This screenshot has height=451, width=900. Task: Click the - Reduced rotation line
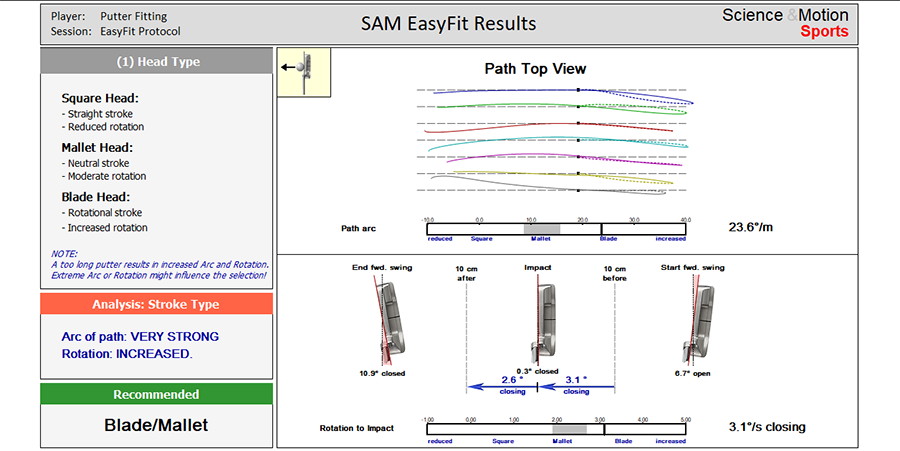coord(103,127)
